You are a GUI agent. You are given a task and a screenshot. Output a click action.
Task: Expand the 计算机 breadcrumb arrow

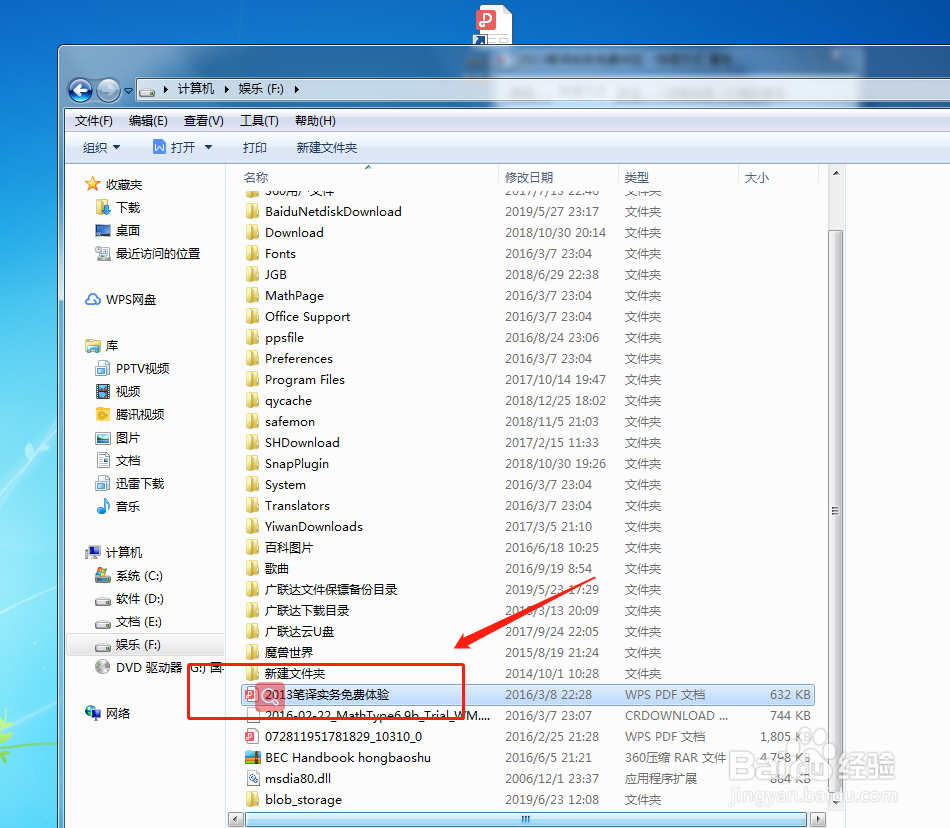227,89
